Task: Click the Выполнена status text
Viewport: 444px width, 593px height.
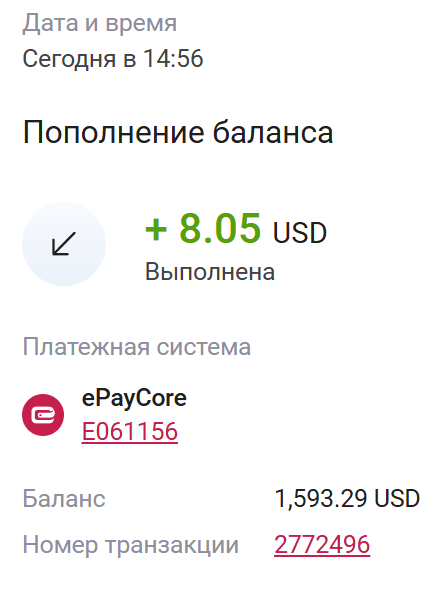Action: click(210, 272)
